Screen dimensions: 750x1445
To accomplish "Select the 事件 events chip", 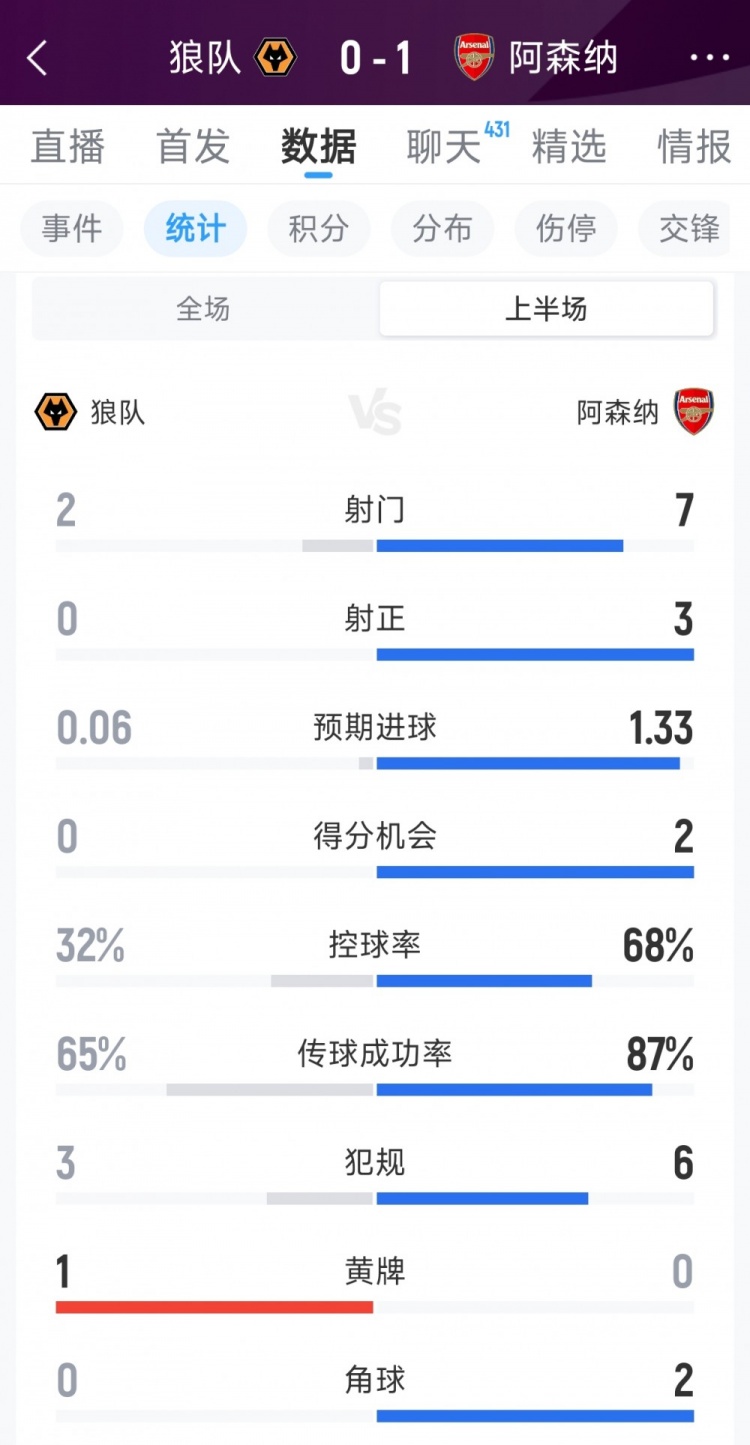I will (x=72, y=229).
